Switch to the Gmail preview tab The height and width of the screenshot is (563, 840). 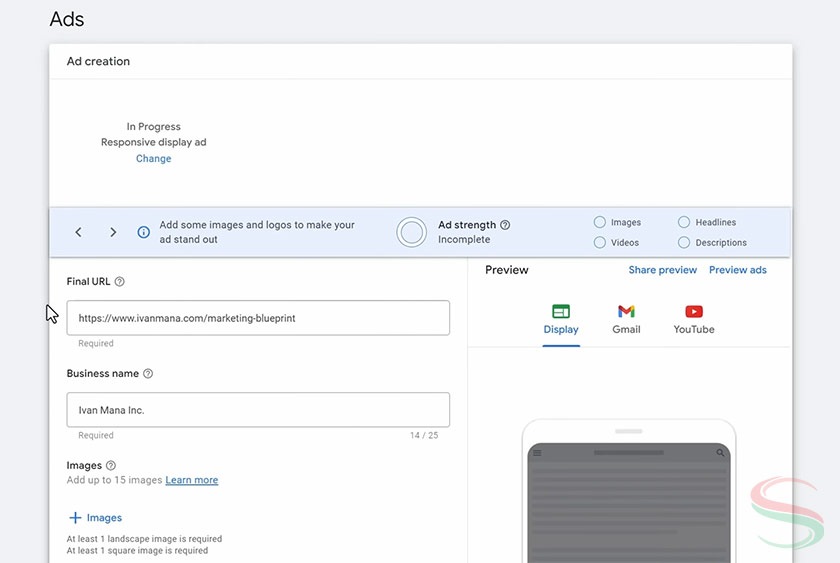click(626, 319)
